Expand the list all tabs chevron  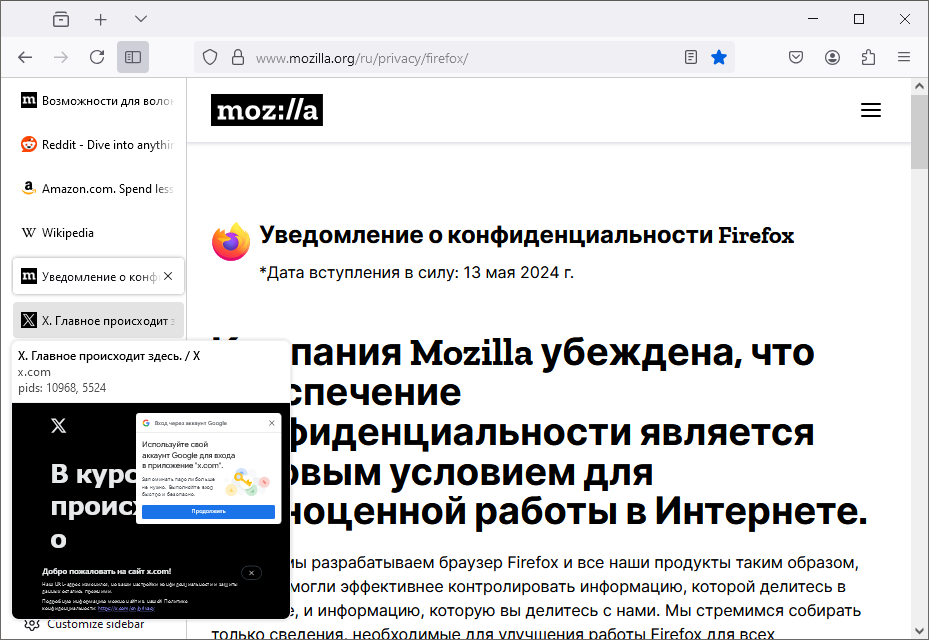click(140, 19)
